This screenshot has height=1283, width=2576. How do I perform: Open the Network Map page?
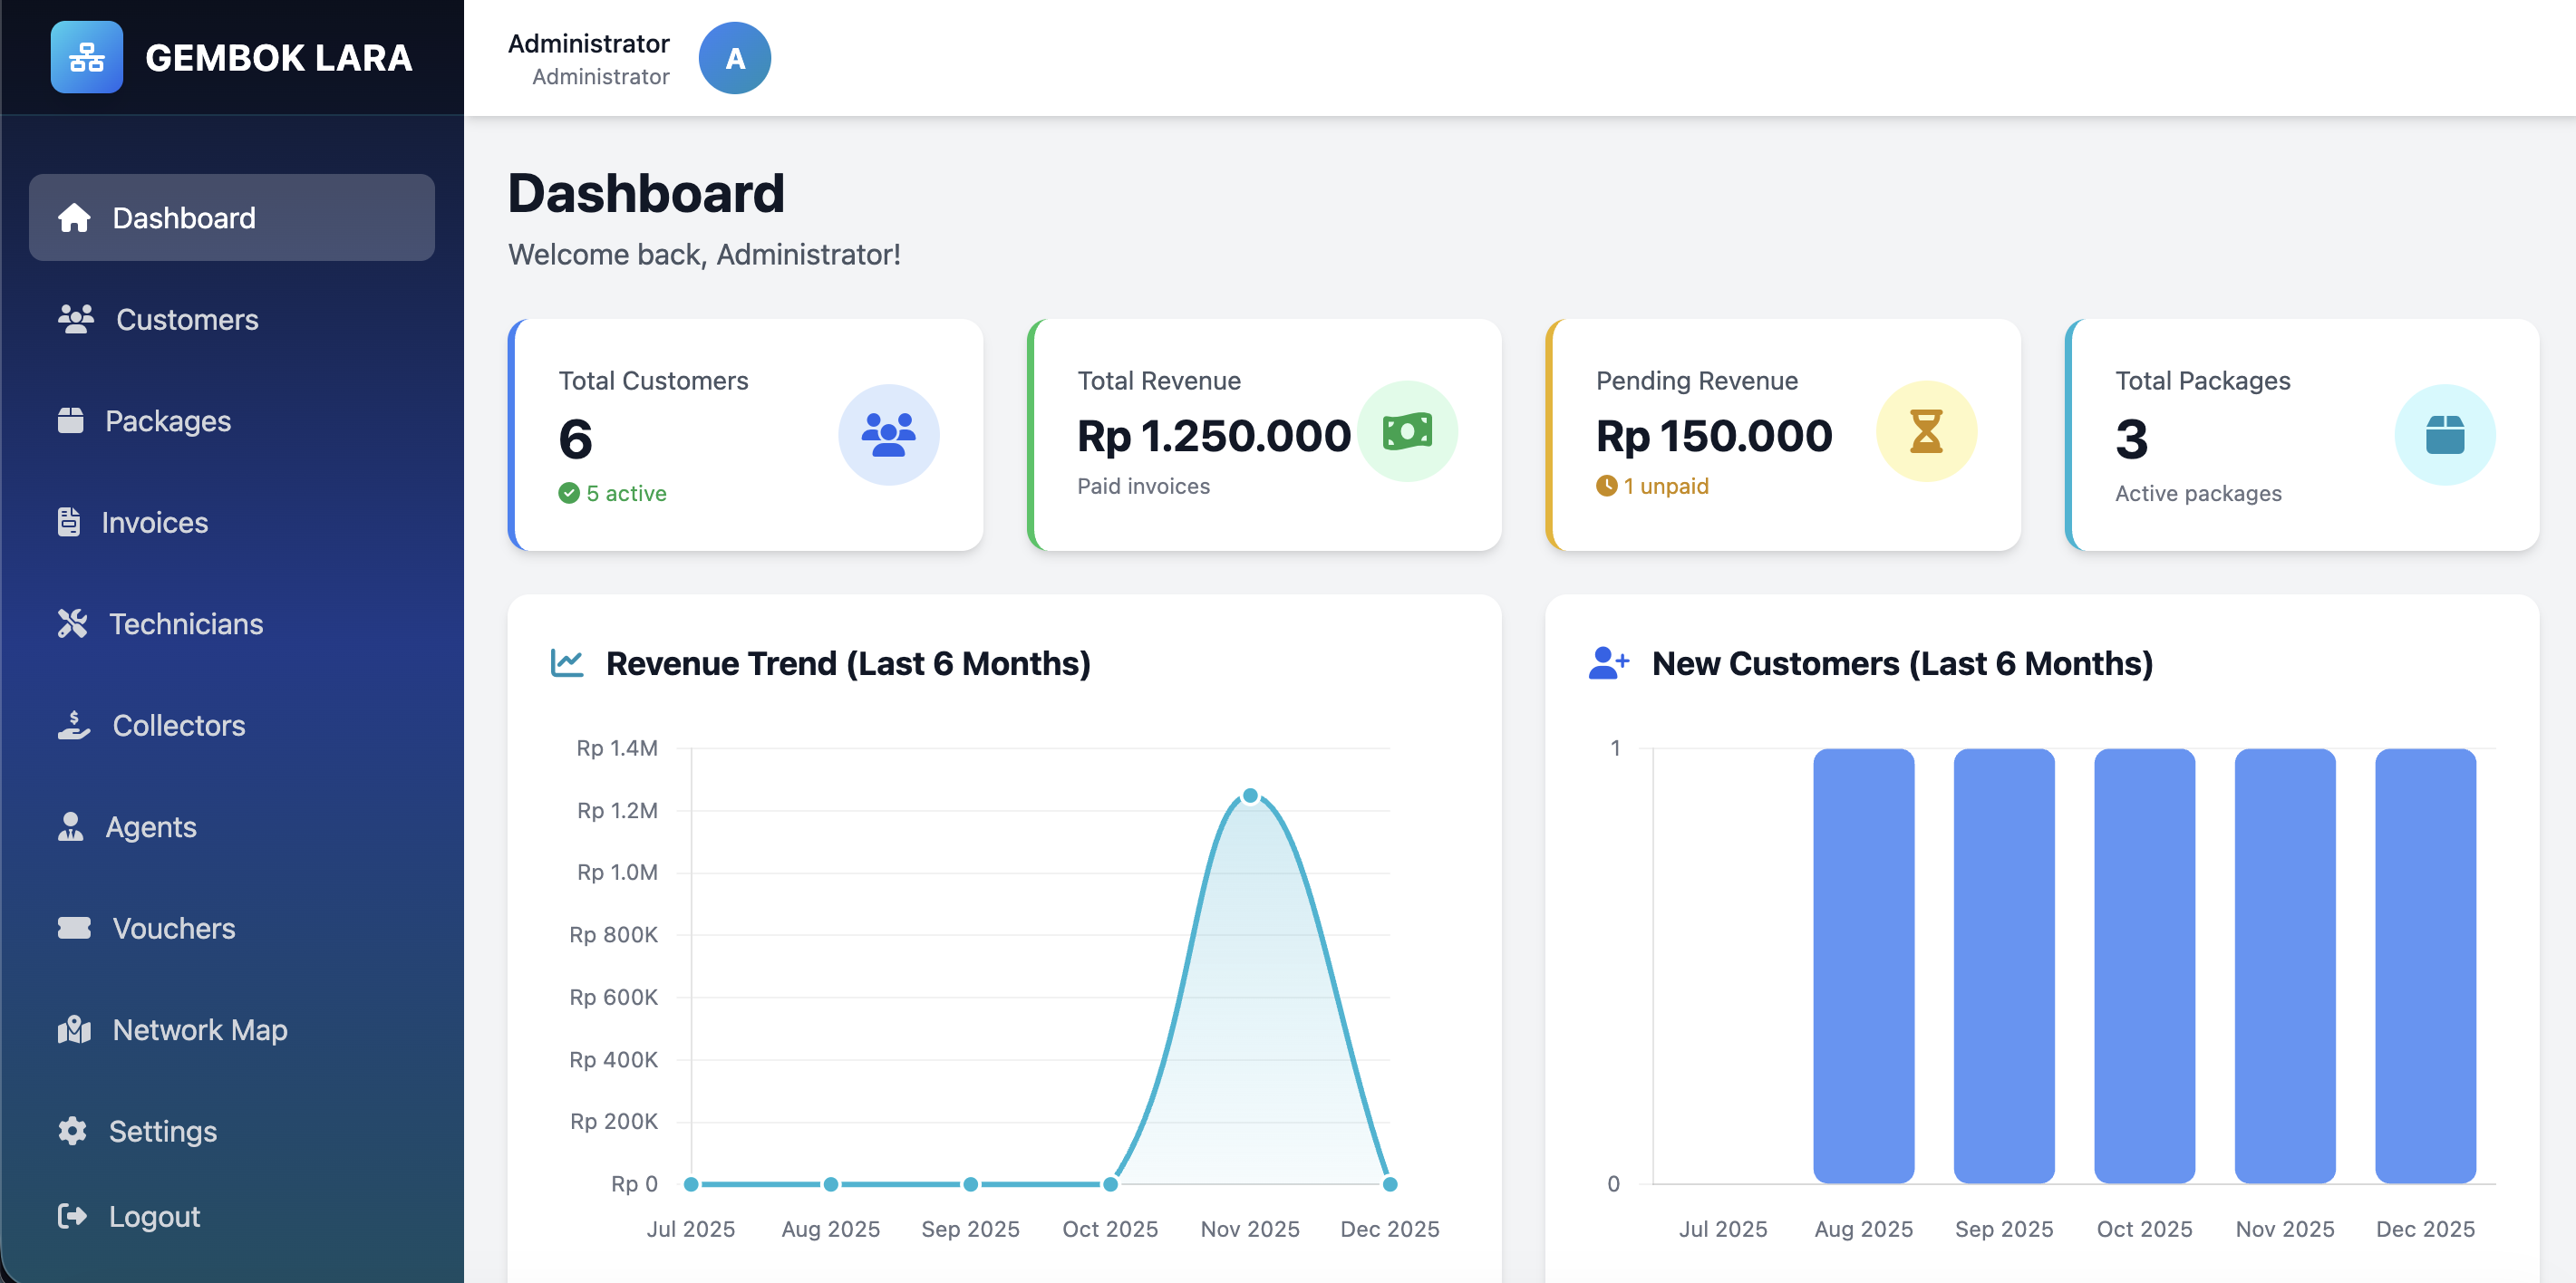point(199,1030)
